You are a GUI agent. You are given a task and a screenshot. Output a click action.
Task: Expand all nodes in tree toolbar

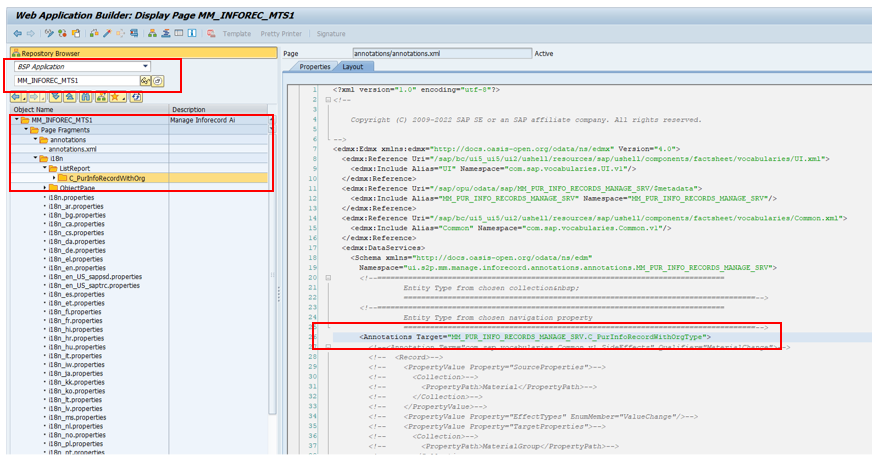coord(55,97)
